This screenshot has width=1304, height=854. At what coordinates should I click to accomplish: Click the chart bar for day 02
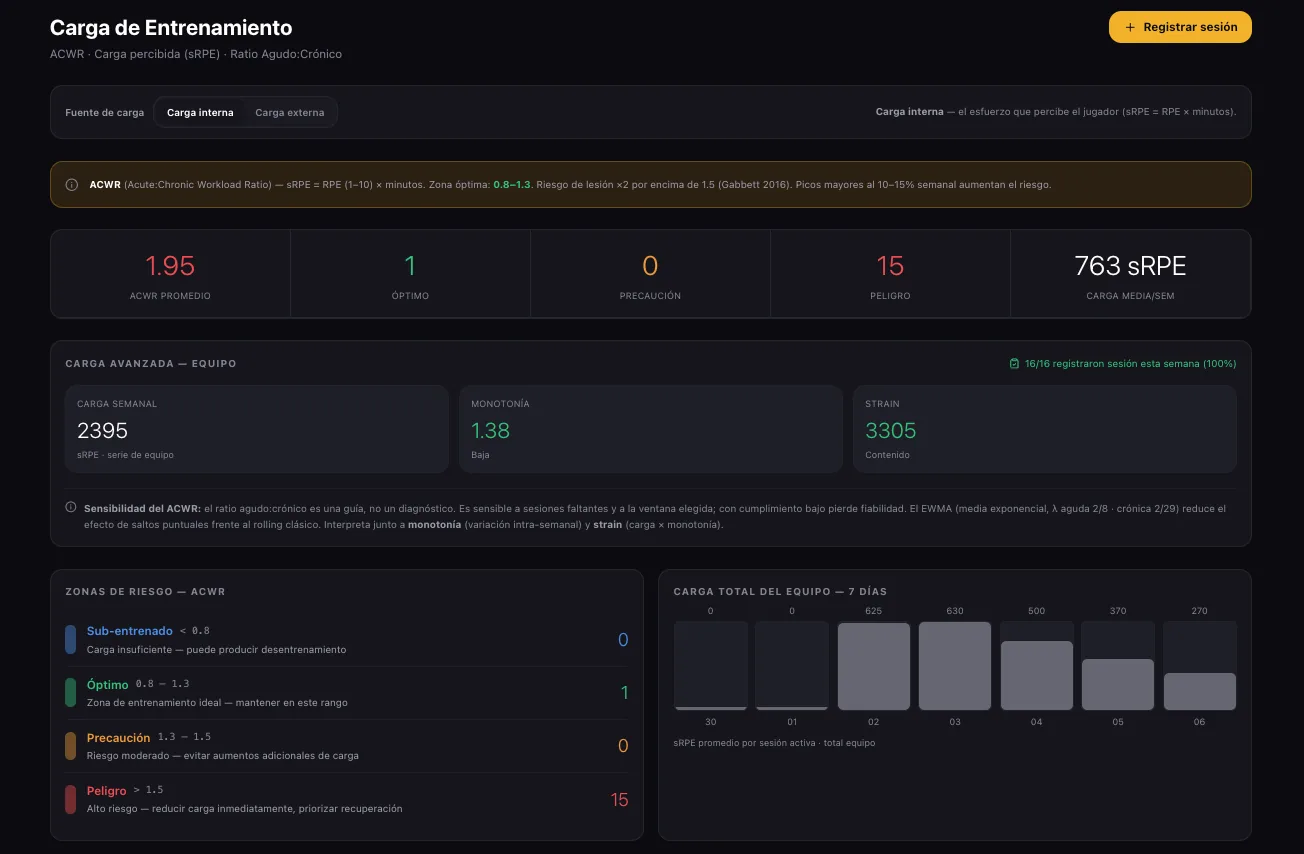click(x=874, y=666)
